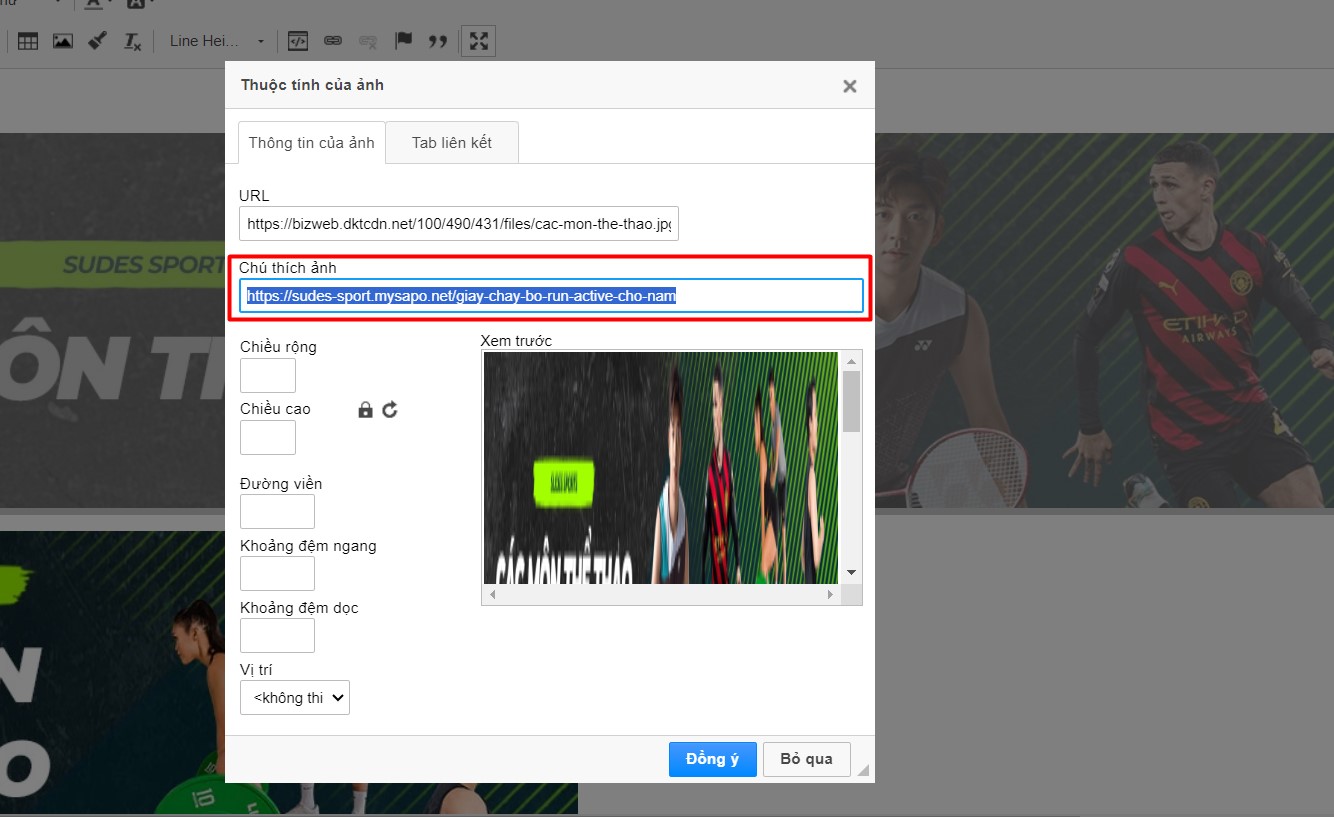Click the Vị trí label
The width and height of the screenshot is (1334, 817).
pyautogui.click(x=256, y=670)
